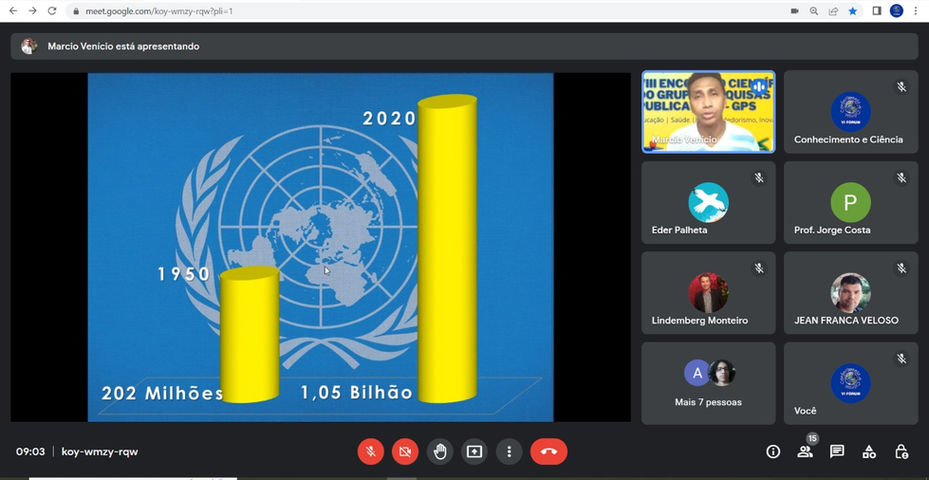The width and height of the screenshot is (929, 480).
Task: Click the clock reading 09:03
Action: [x=30, y=452]
